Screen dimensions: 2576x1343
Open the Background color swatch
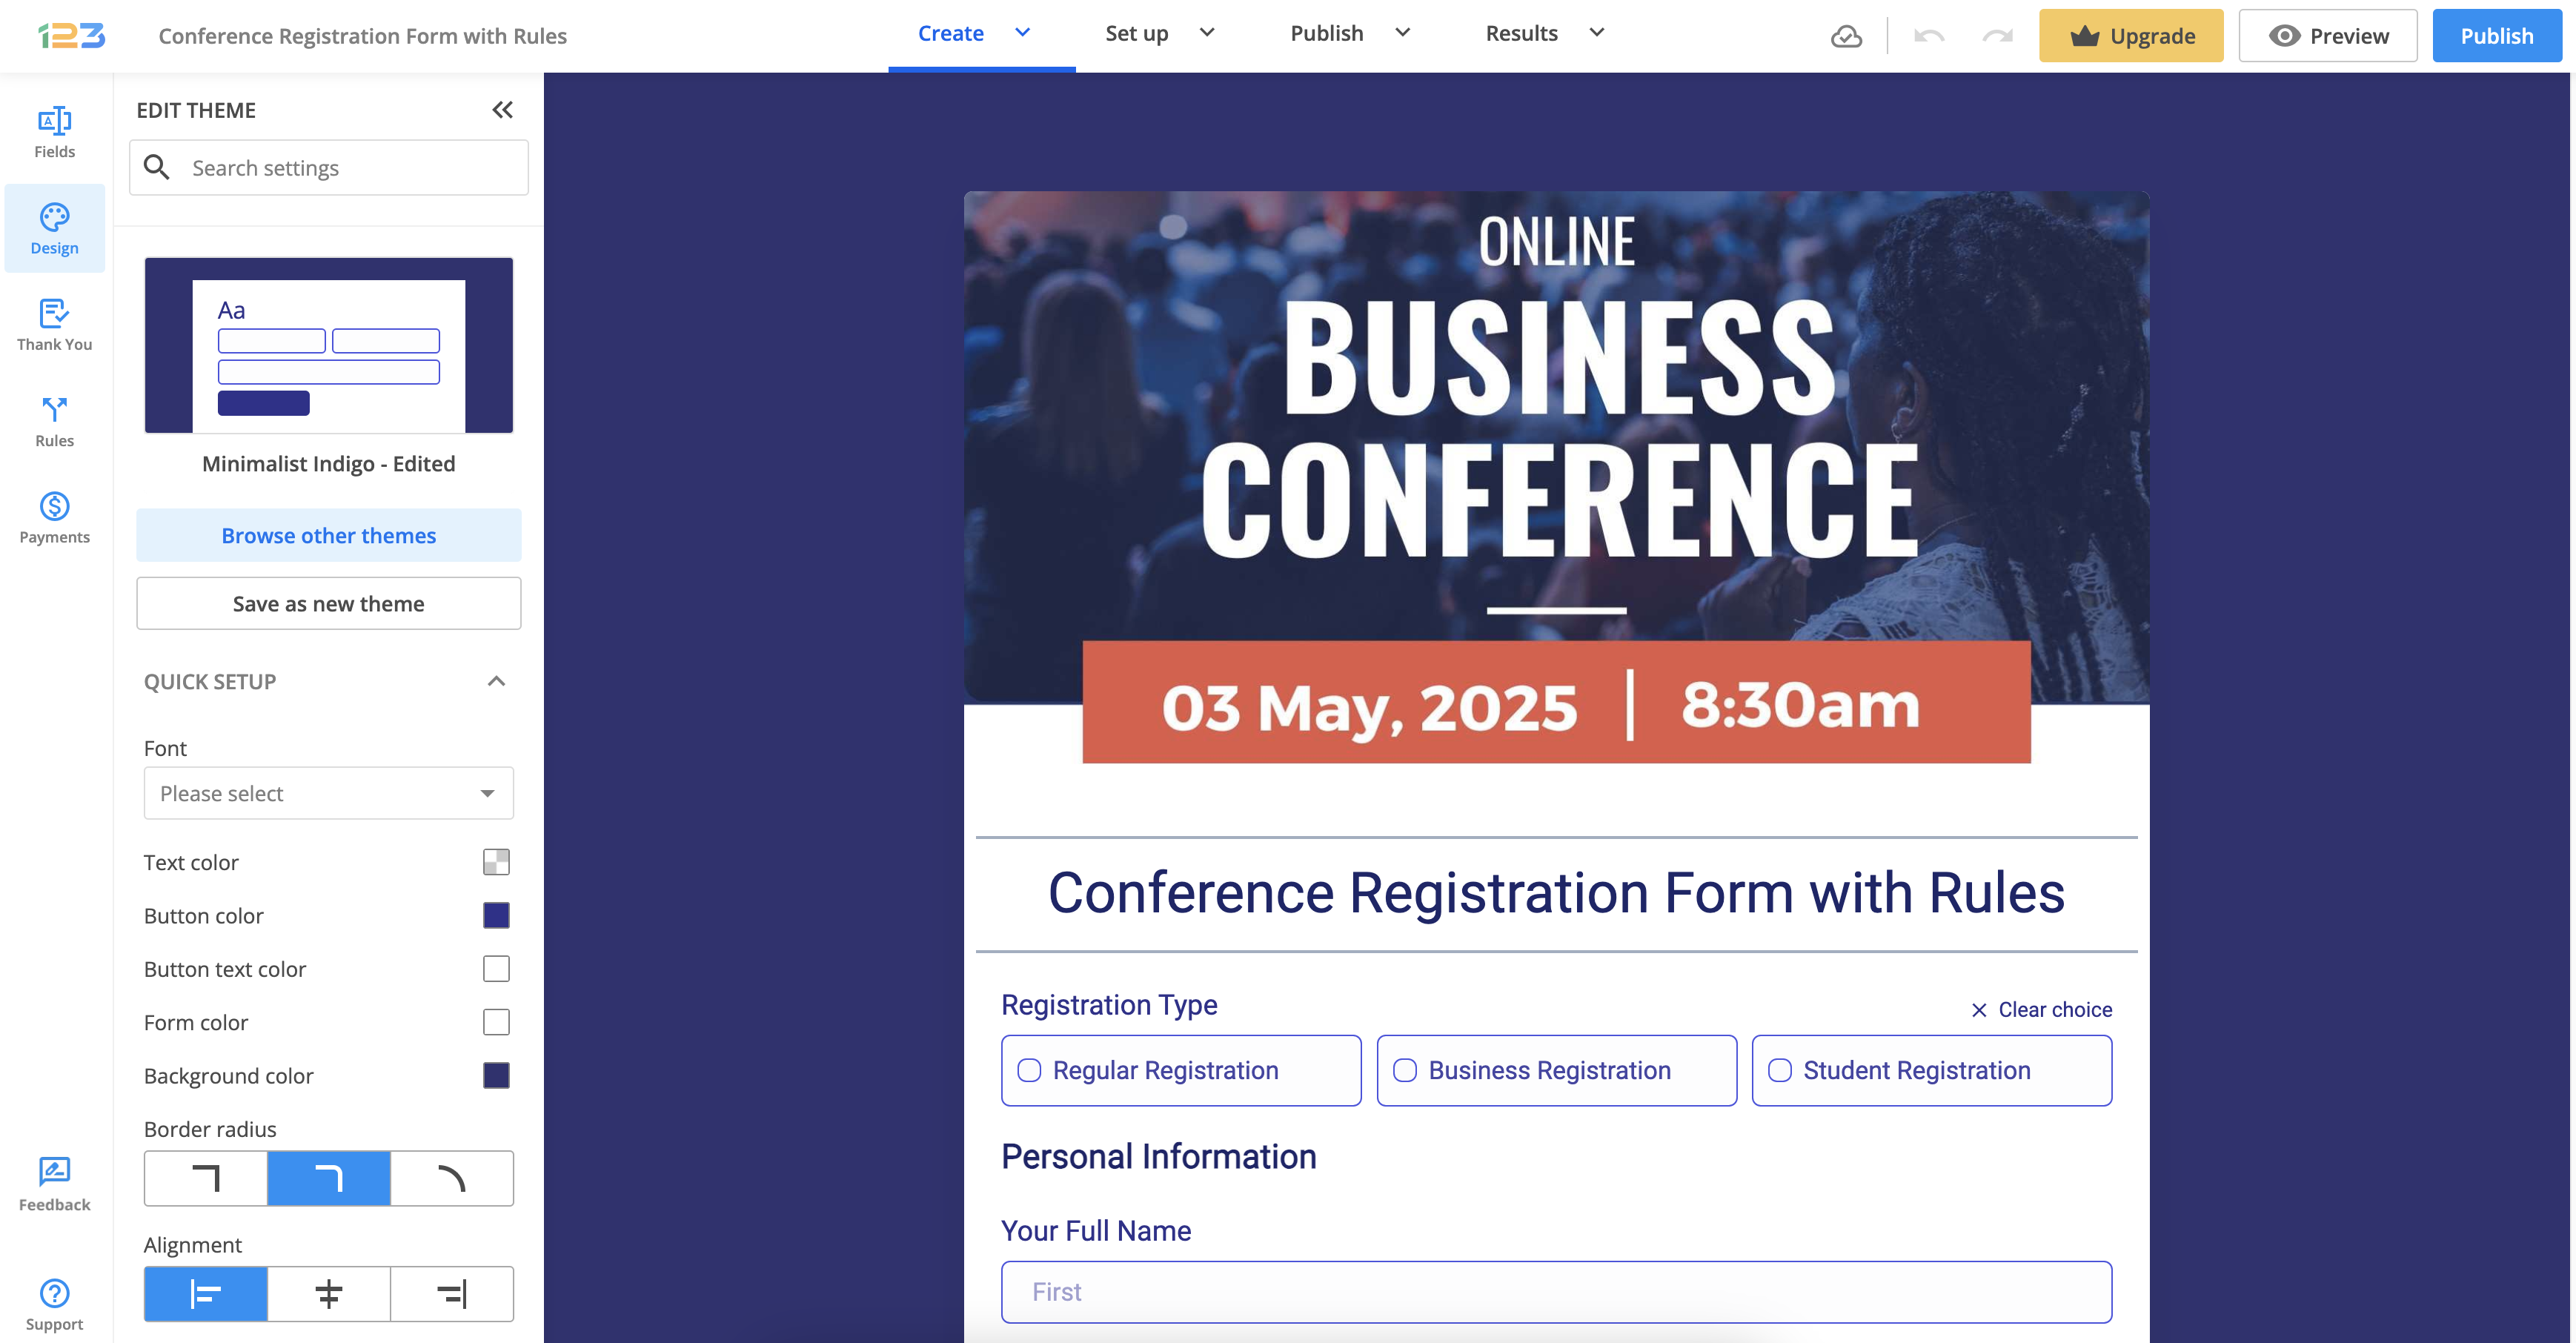point(496,1075)
